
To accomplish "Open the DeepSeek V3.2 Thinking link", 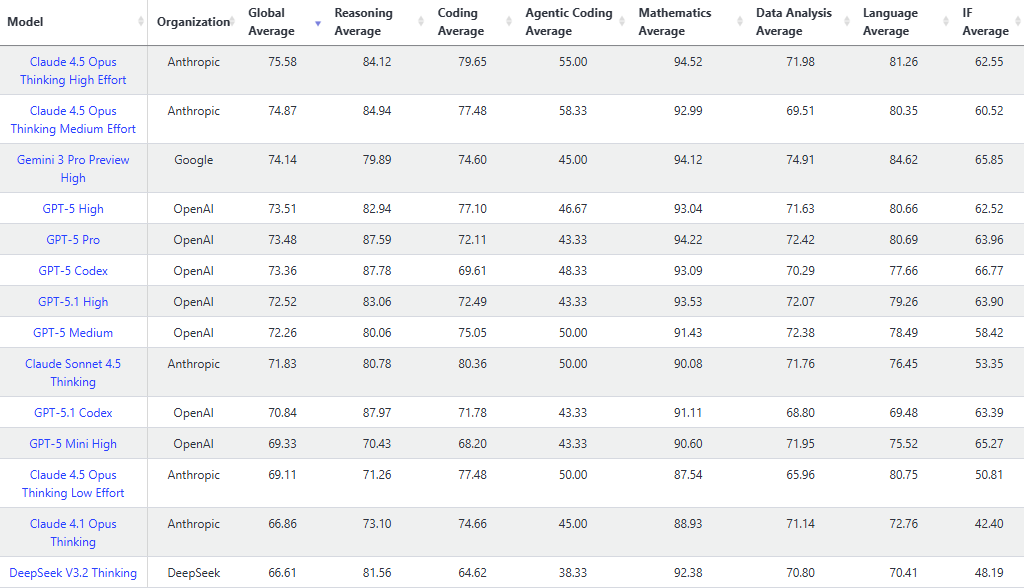I will [x=73, y=572].
